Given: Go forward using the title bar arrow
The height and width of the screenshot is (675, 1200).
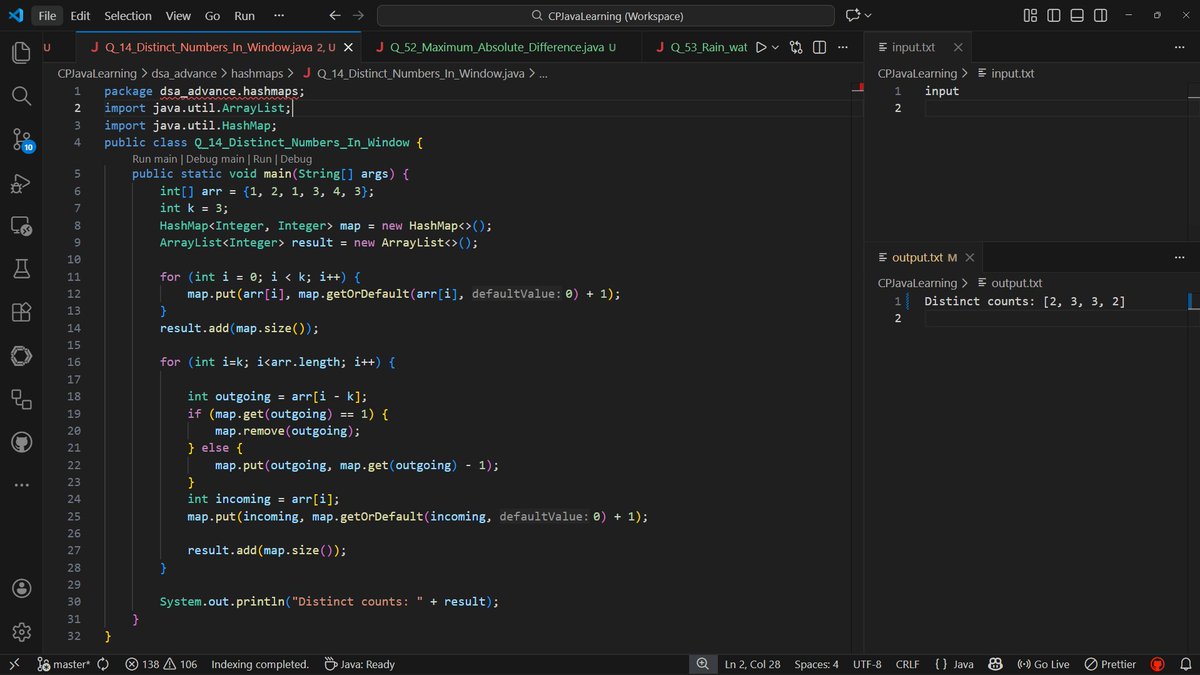Looking at the screenshot, I should tap(359, 16).
